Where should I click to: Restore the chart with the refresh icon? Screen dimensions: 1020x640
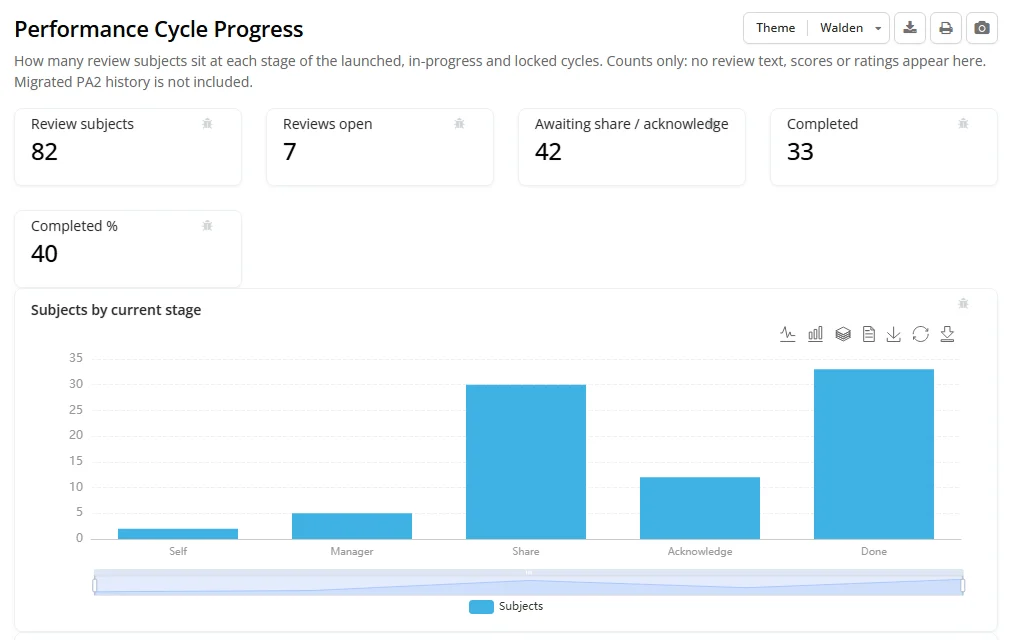click(x=920, y=334)
